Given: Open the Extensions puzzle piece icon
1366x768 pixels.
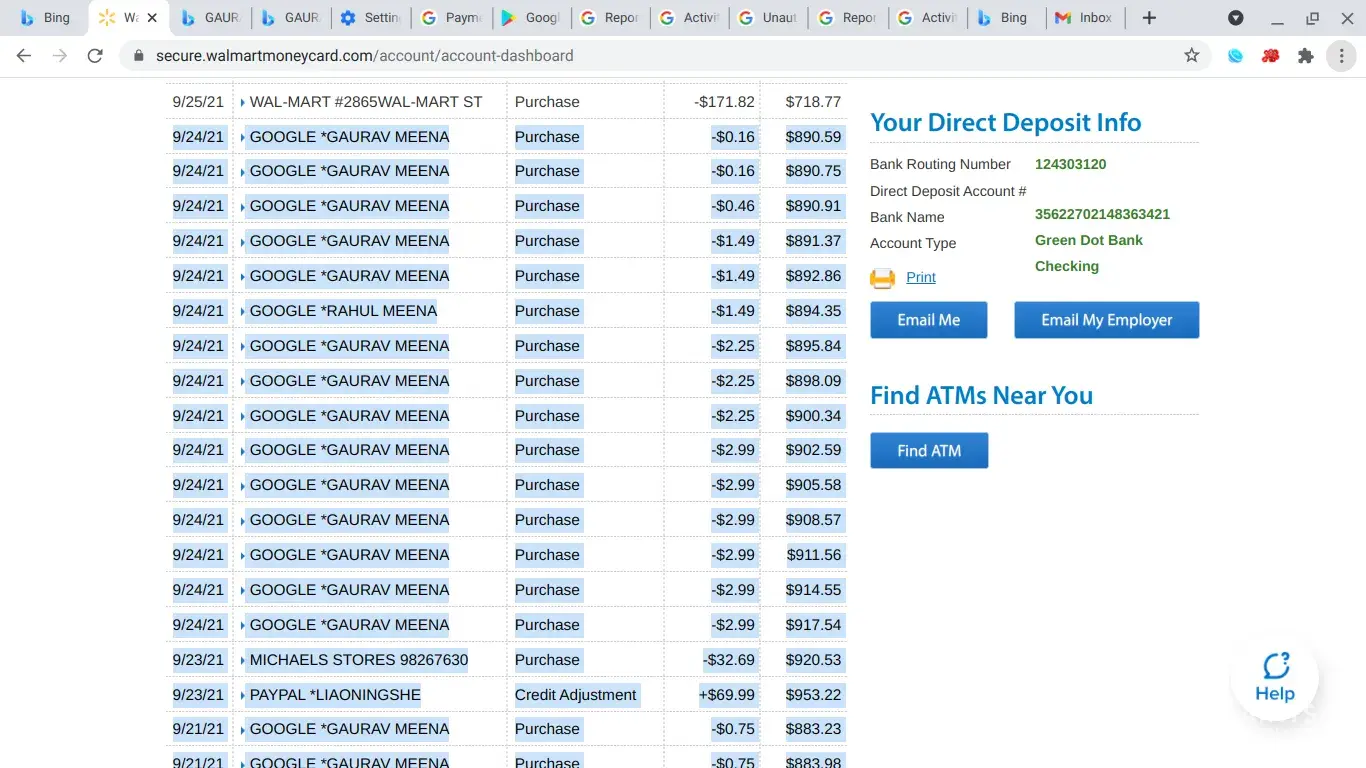Looking at the screenshot, I should click(x=1305, y=56).
